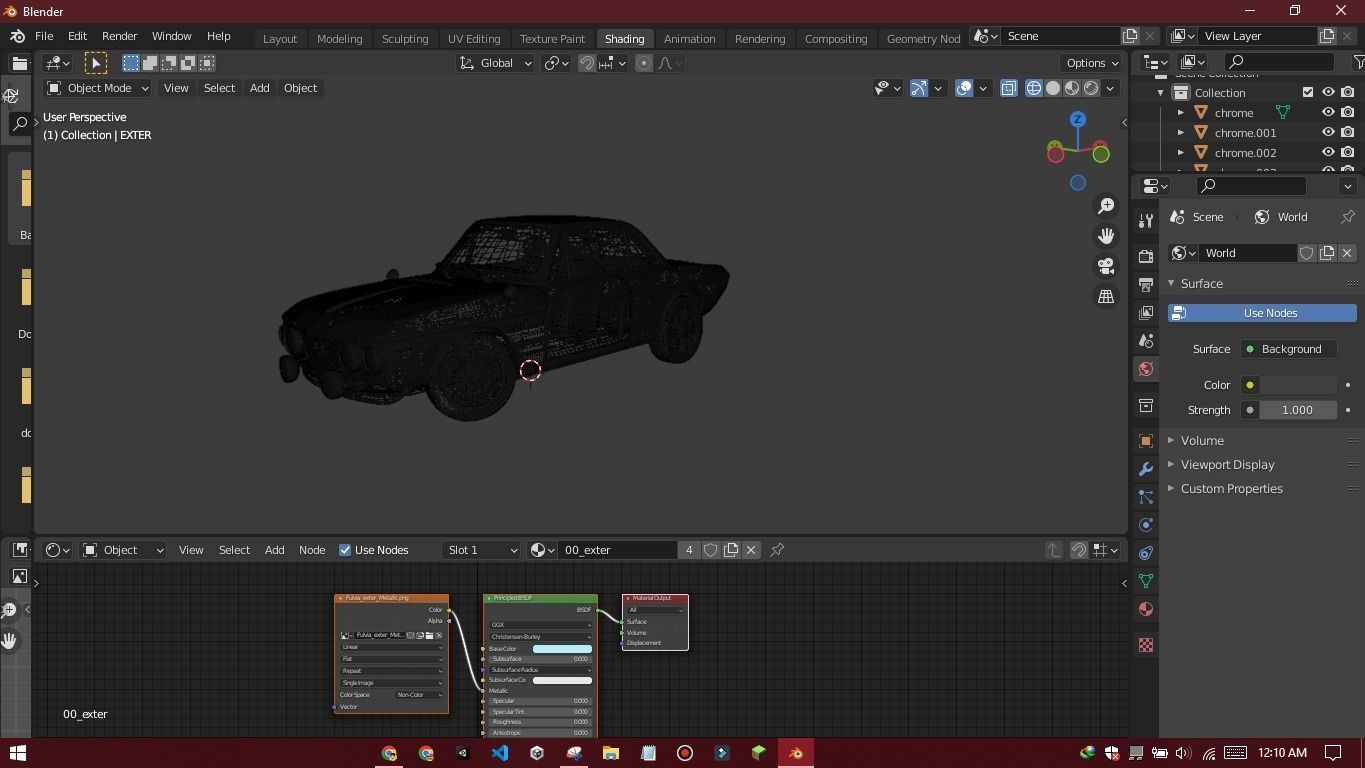
Task: Hide the chrome object in viewport
Action: point(1328,113)
